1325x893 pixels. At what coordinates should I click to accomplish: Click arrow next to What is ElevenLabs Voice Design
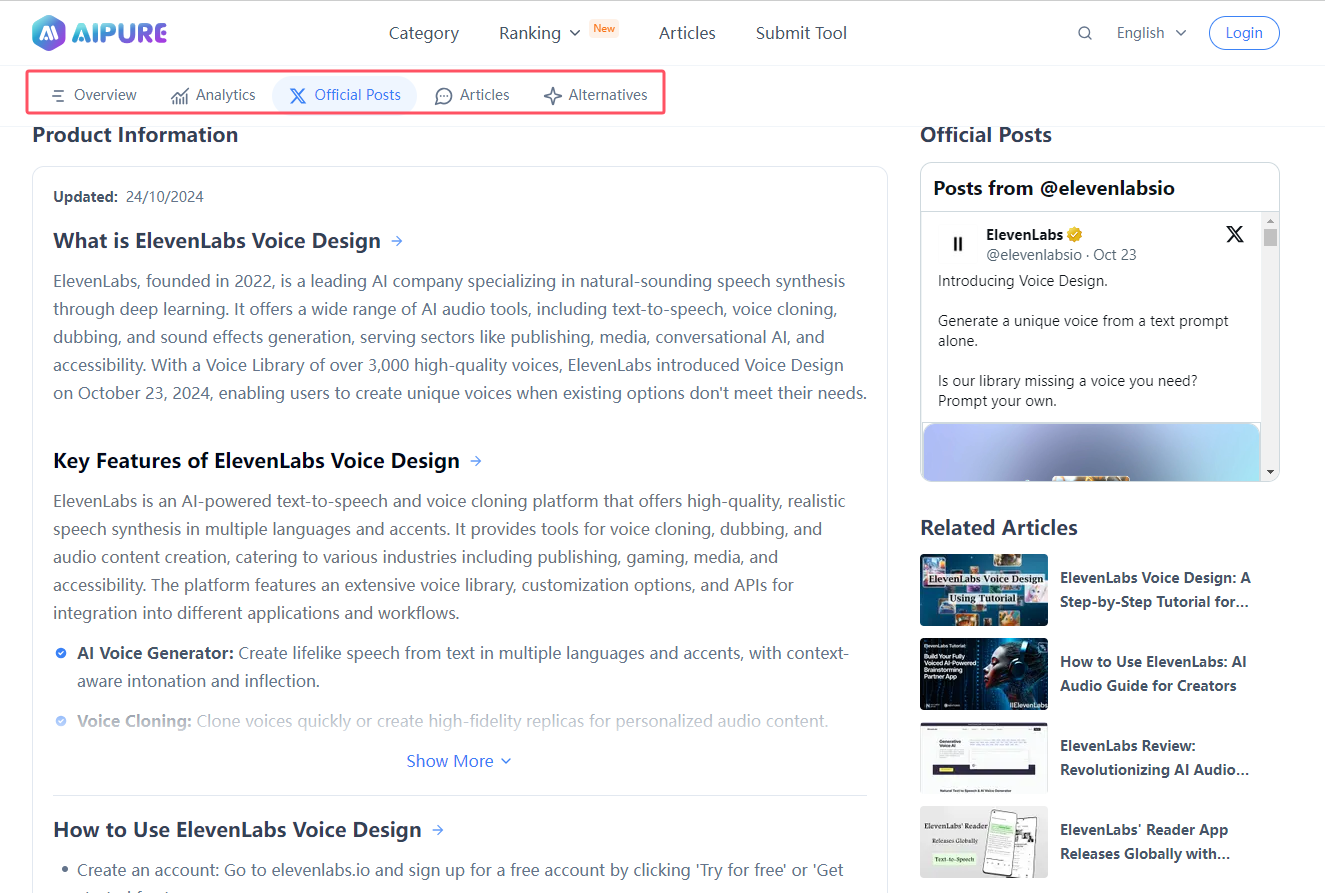coord(397,241)
